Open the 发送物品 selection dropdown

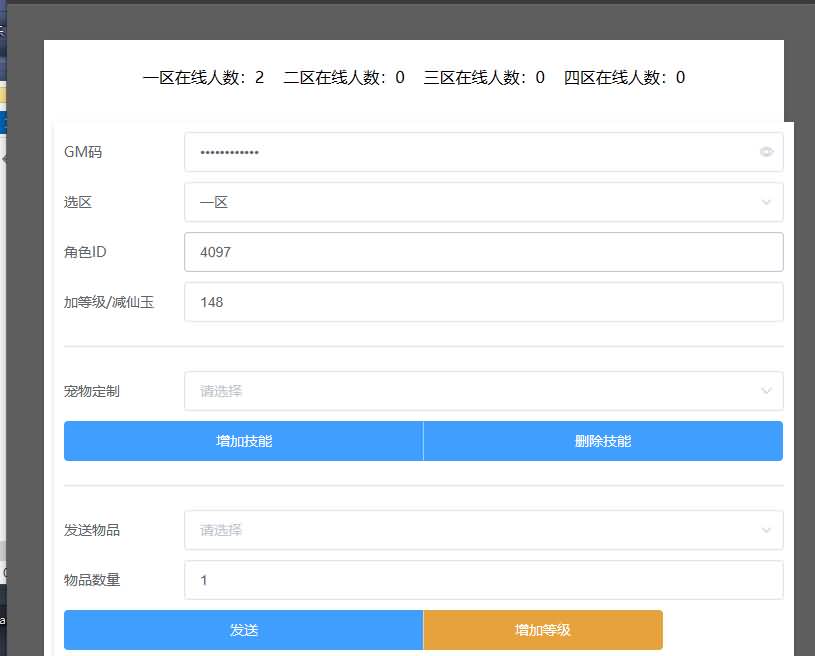pyautogui.click(x=483, y=530)
